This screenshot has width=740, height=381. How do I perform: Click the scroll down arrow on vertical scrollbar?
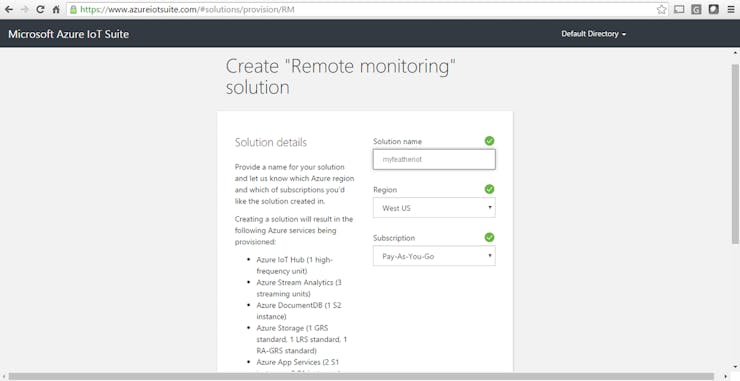tap(735, 366)
